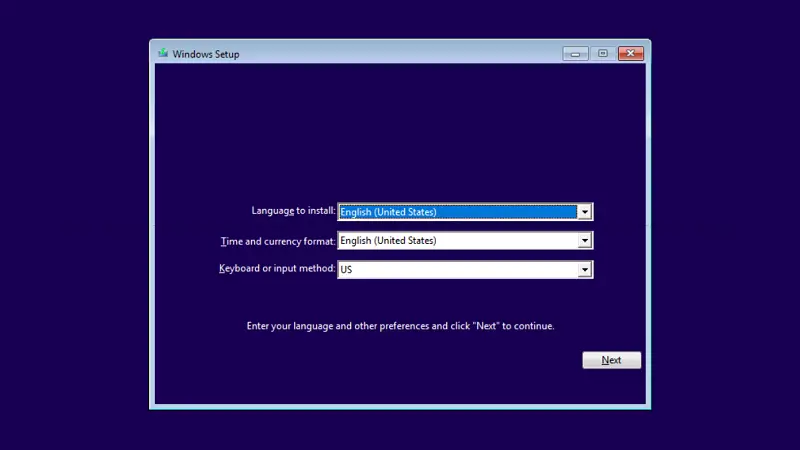Minimize the Windows Setup window
The image size is (800, 450).
(x=575, y=53)
